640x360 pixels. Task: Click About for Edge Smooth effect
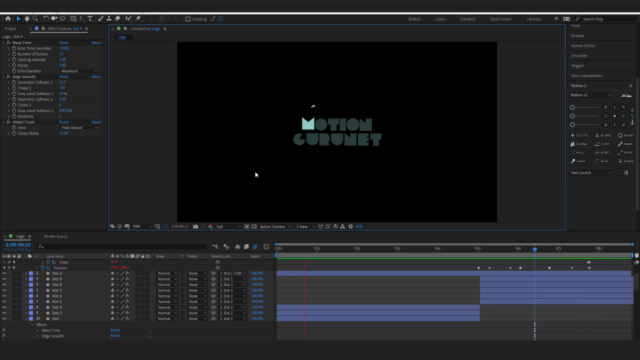[96, 77]
